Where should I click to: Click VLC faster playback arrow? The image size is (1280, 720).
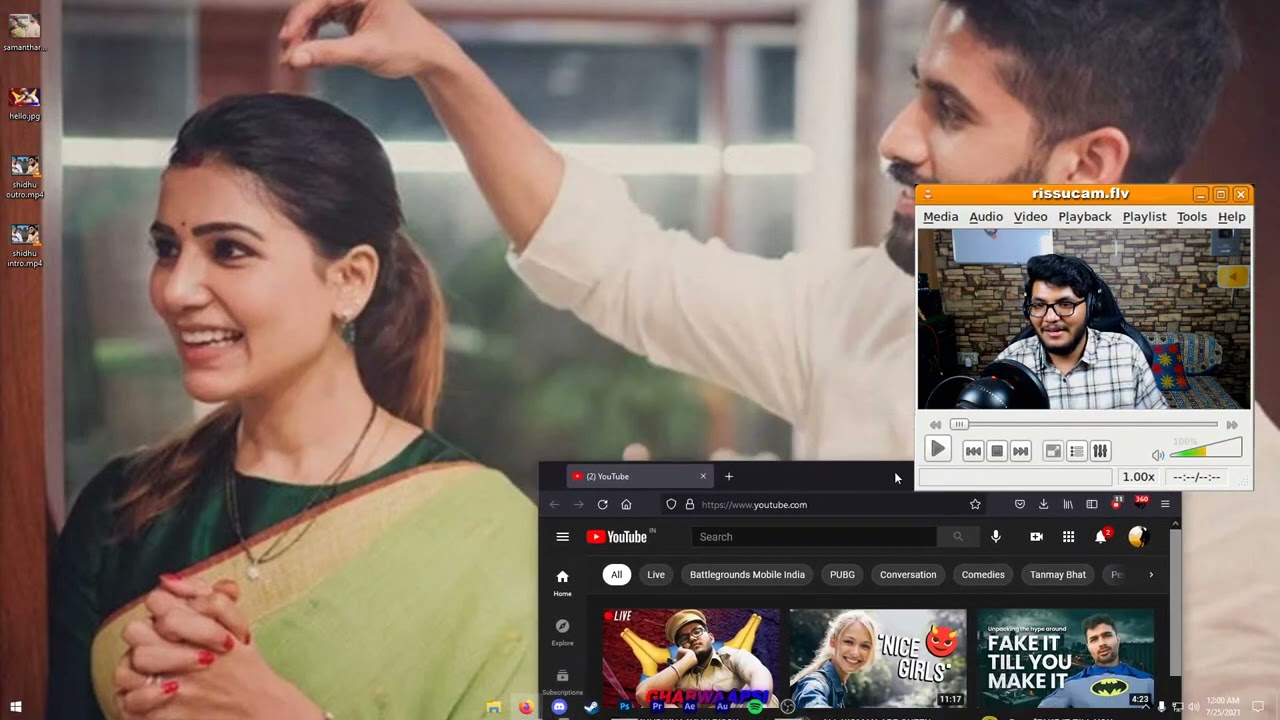click(x=1232, y=425)
